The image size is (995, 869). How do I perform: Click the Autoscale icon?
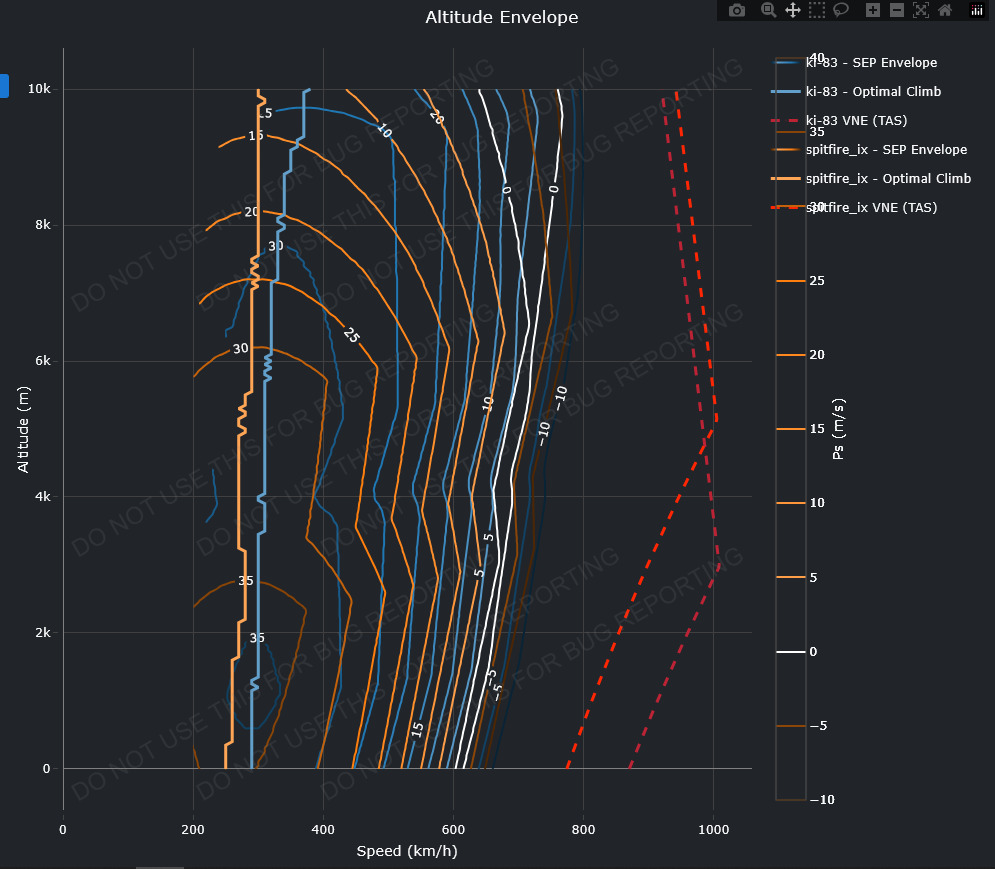(921, 10)
